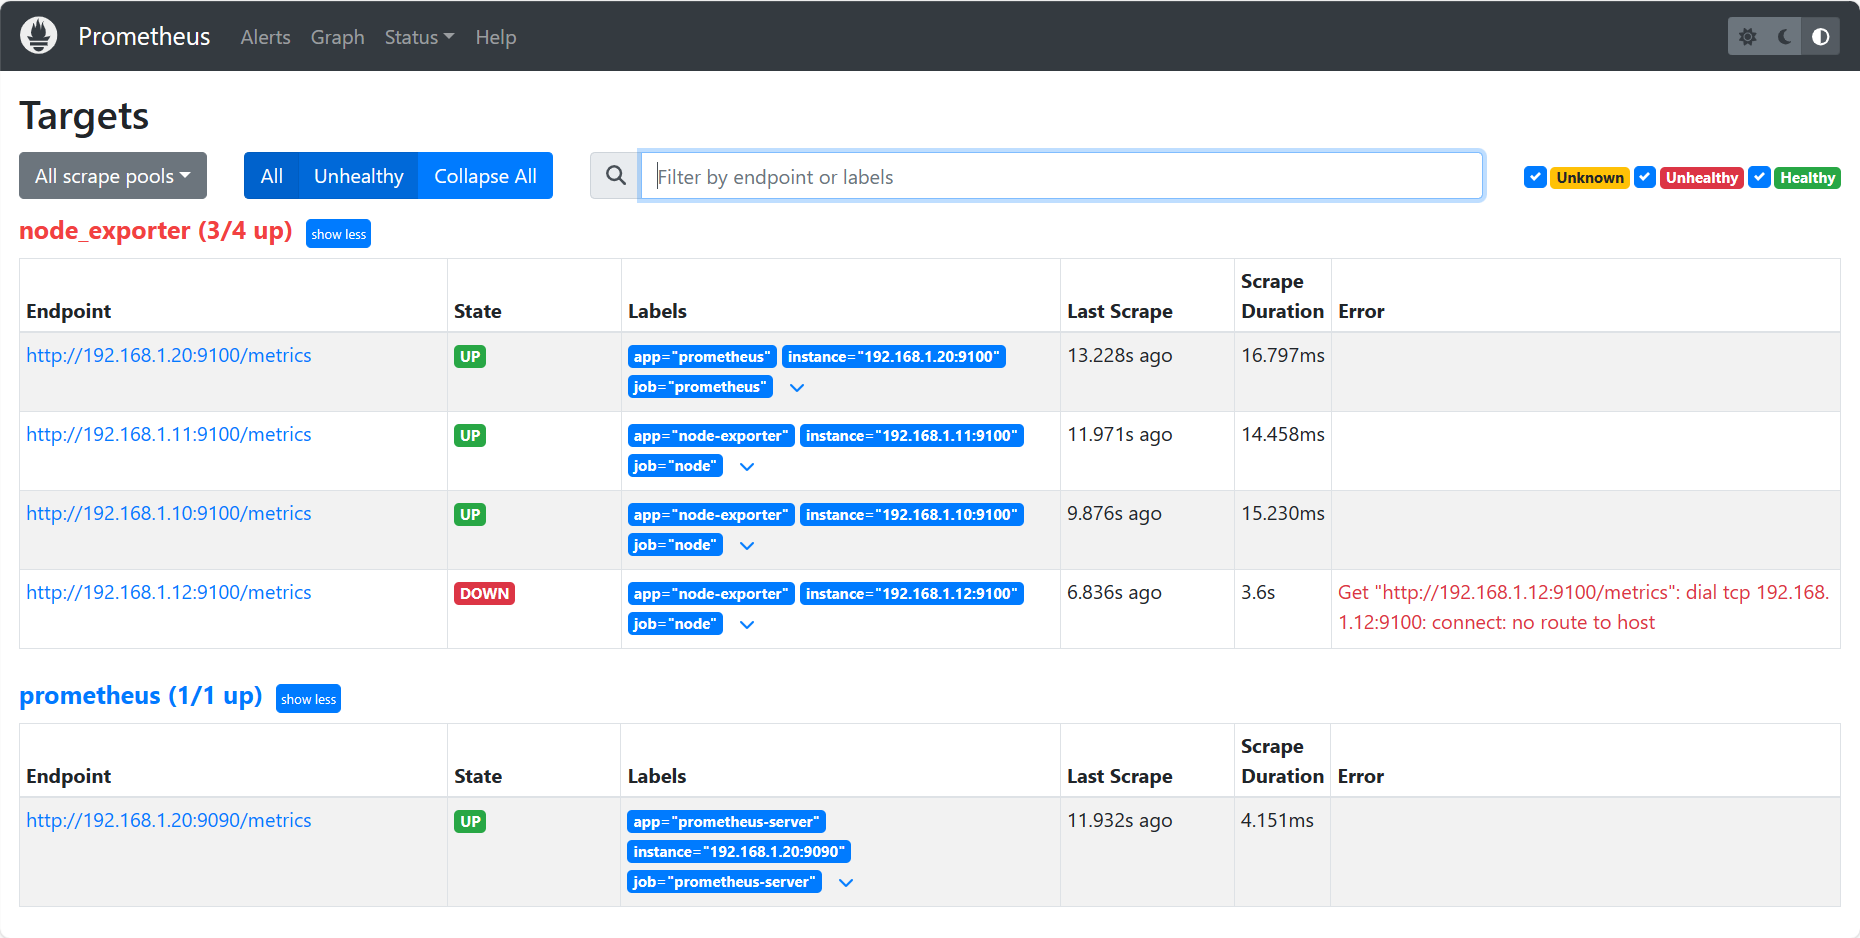Expand labels for 192.168.1.20:9090 row
This screenshot has width=1860, height=938.
[846, 882]
